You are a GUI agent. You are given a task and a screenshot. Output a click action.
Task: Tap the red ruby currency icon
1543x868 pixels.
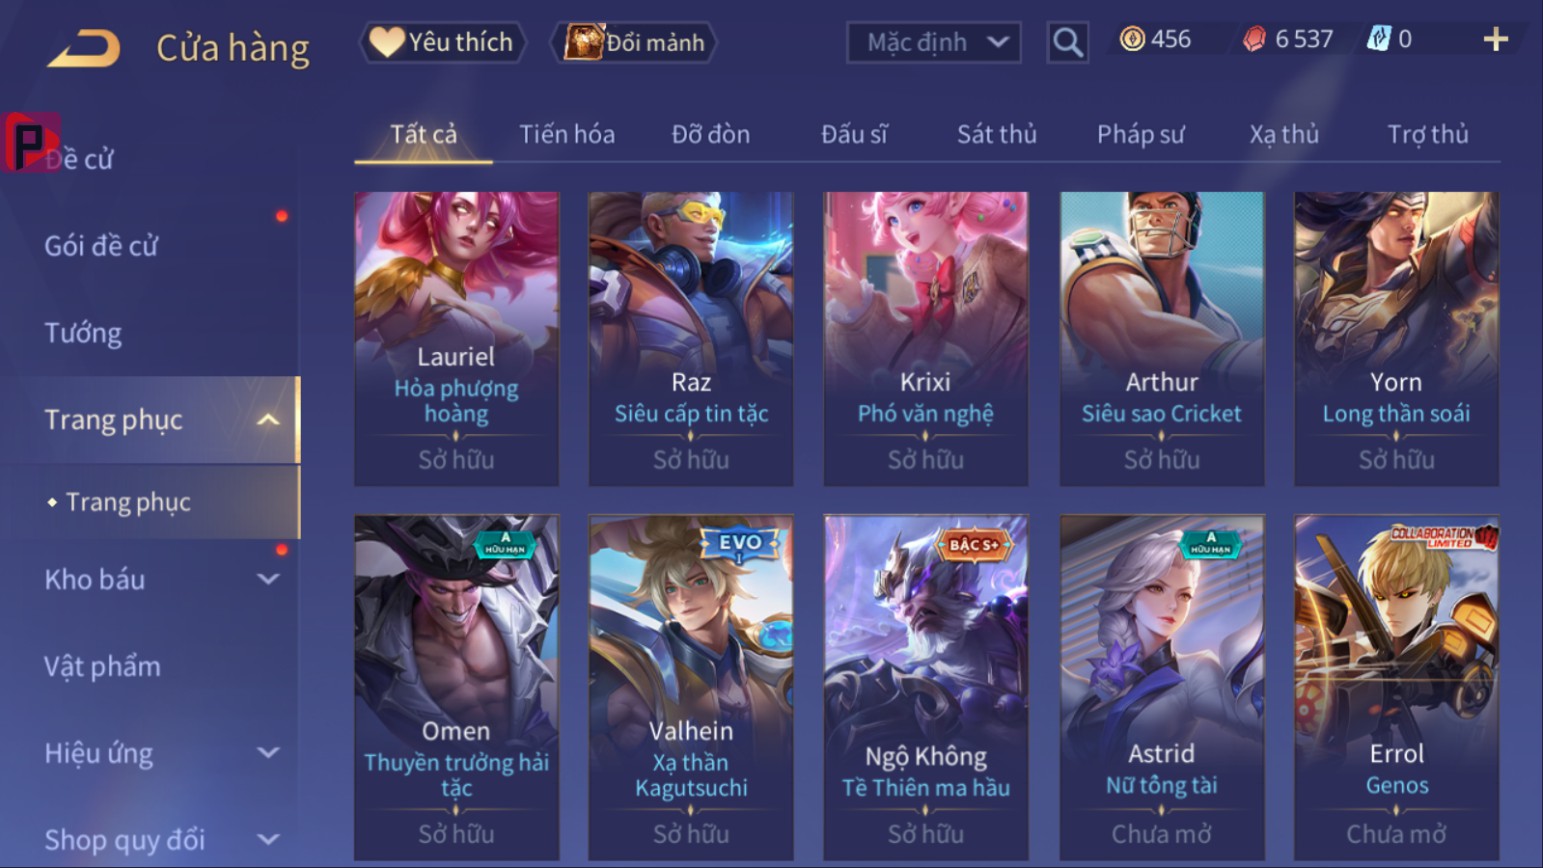click(1254, 39)
